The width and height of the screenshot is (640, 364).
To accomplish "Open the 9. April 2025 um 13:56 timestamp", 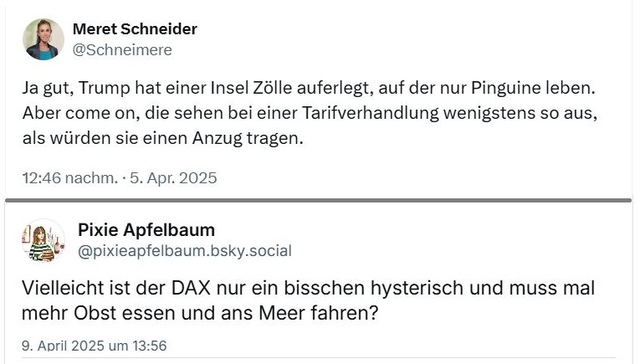I will (94, 346).
